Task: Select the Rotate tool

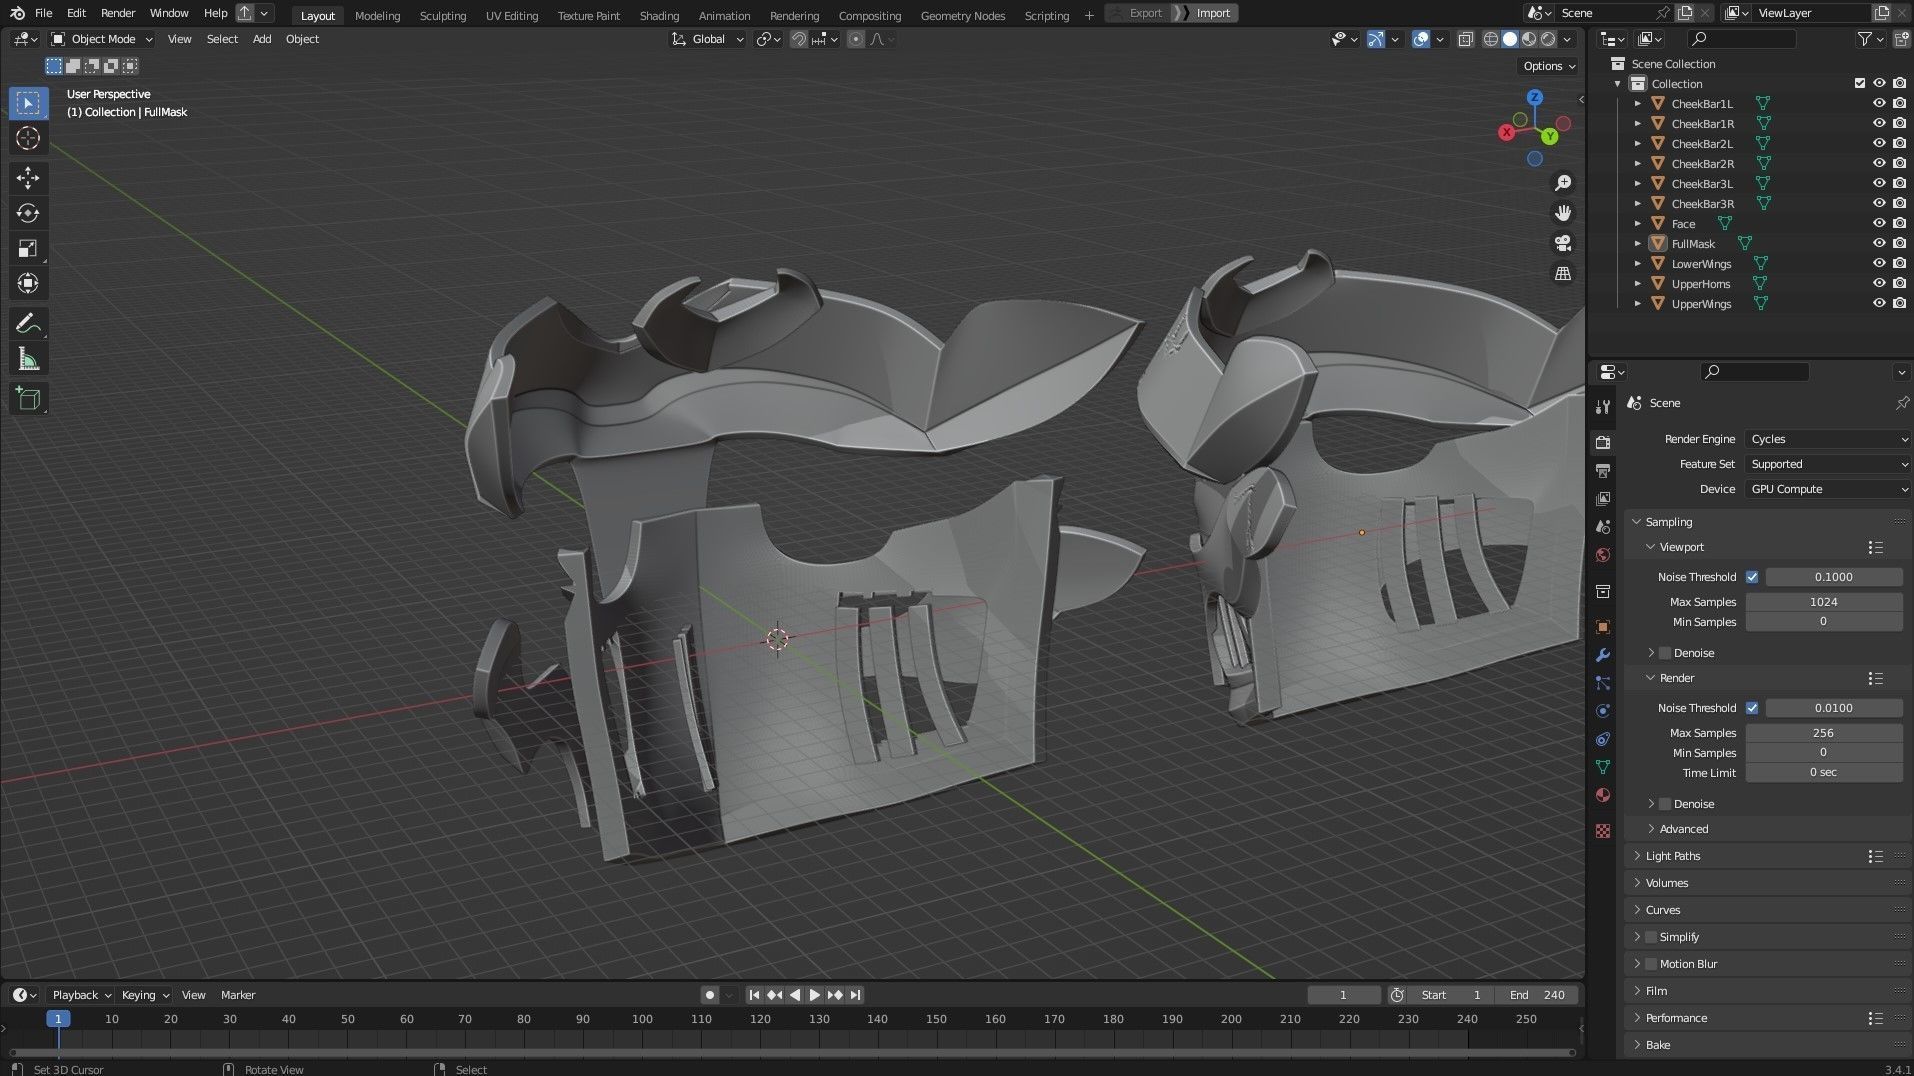Action: (x=28, y=213)
